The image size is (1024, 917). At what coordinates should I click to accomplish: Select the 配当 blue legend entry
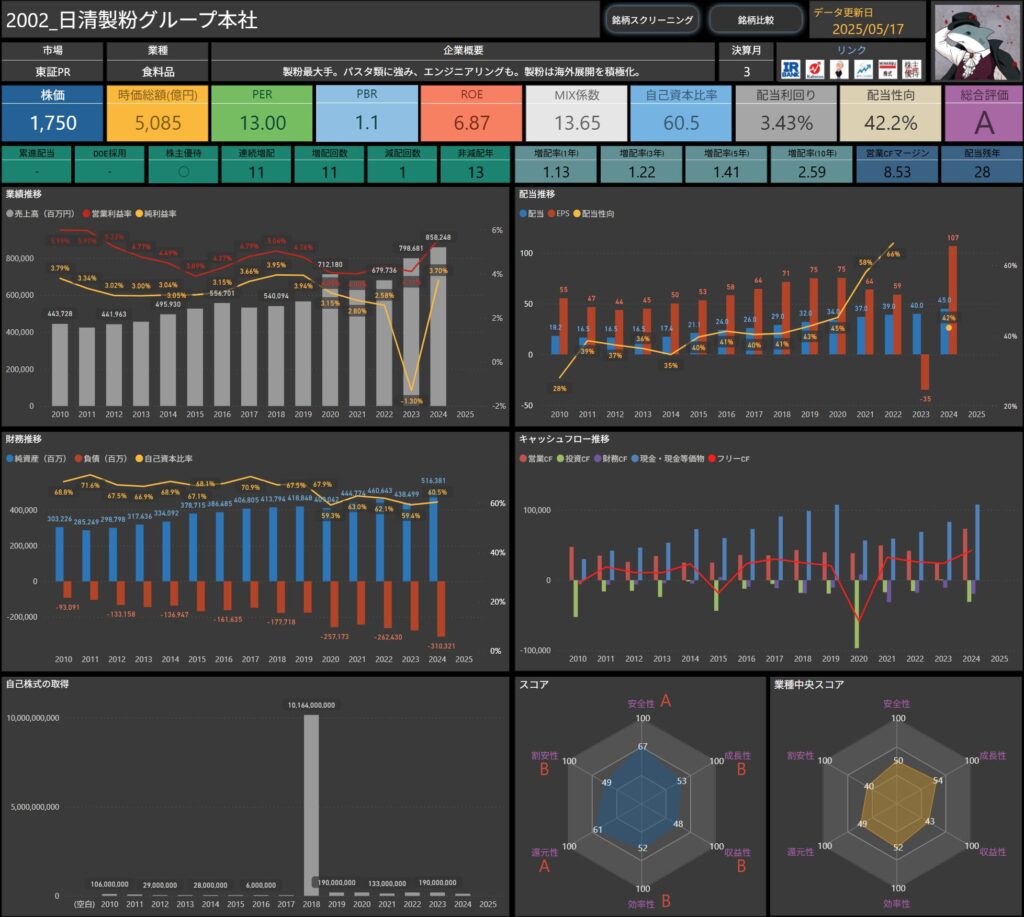pyautogui.click(x=532, y=214)
